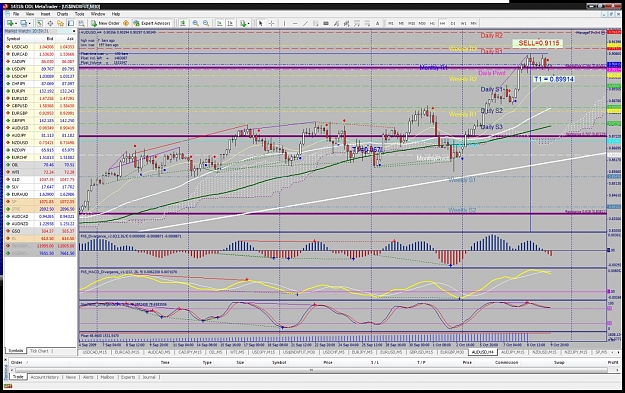Click the New Order button
625x393 pixels.
coord(105,23)
